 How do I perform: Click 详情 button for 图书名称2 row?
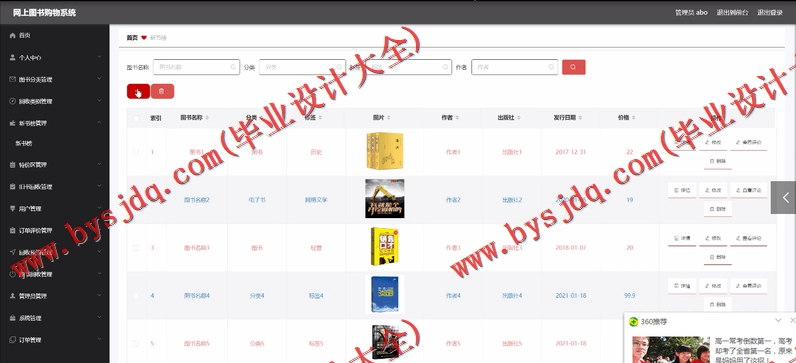tap(682, 190)
